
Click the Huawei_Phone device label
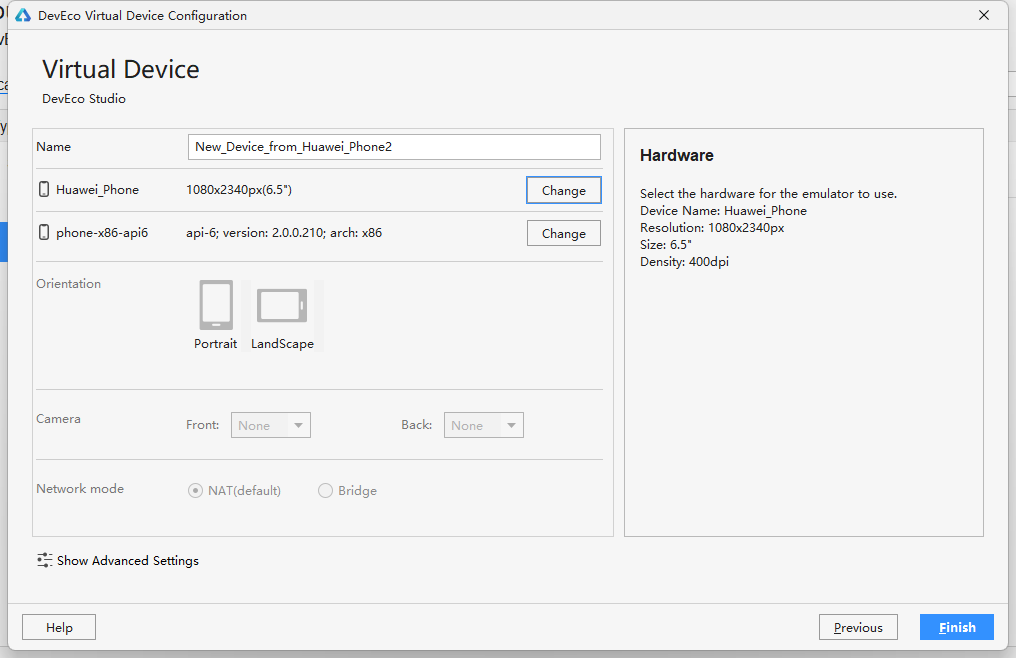coord(97,190)
